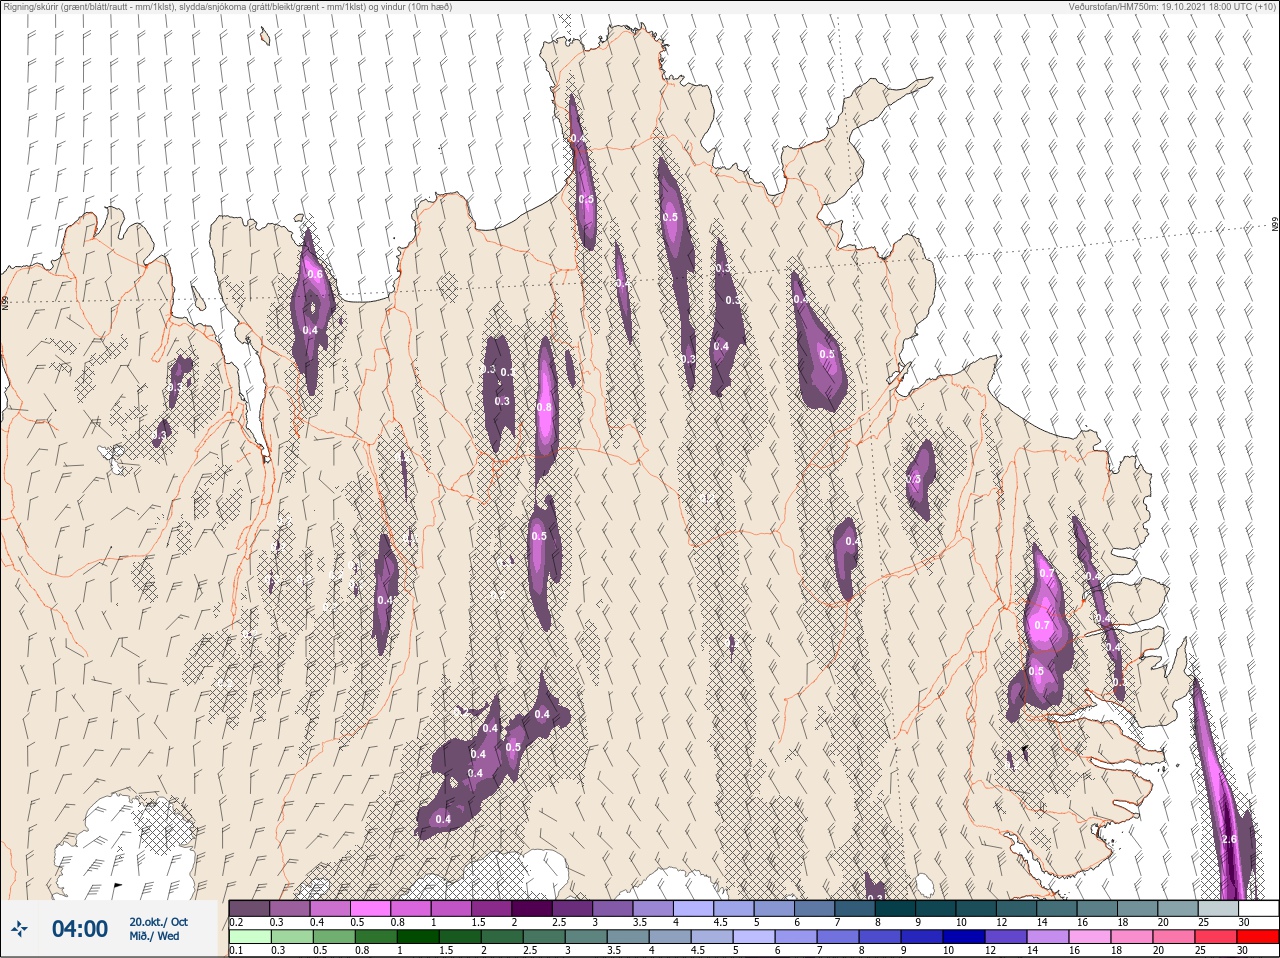This screenshot has height=958, width=1280.
Task: Pick the pale green 0.1 swatch in rain legend
Action: coord(250,937)
